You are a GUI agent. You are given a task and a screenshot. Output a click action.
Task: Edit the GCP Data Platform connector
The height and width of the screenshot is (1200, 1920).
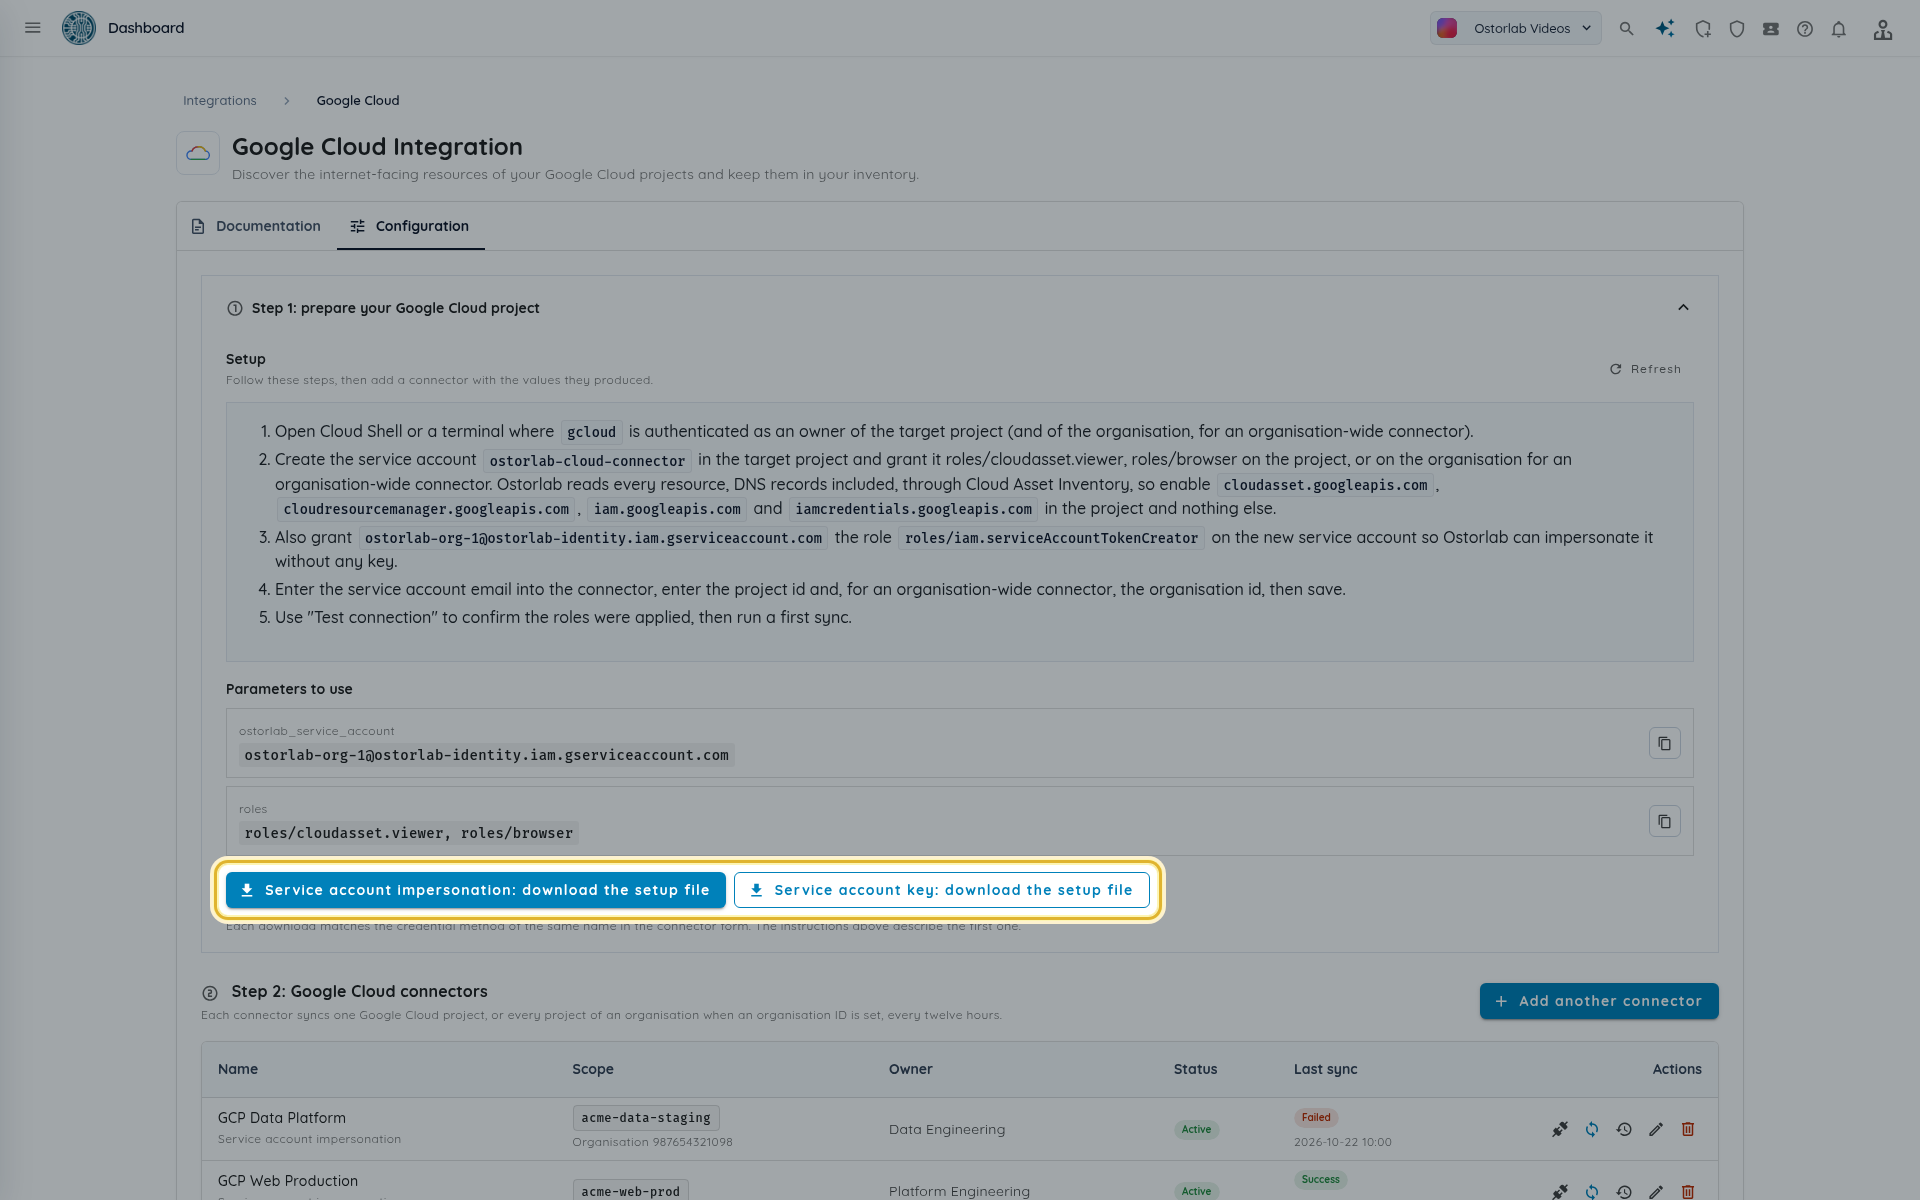click(1656, 1129)
